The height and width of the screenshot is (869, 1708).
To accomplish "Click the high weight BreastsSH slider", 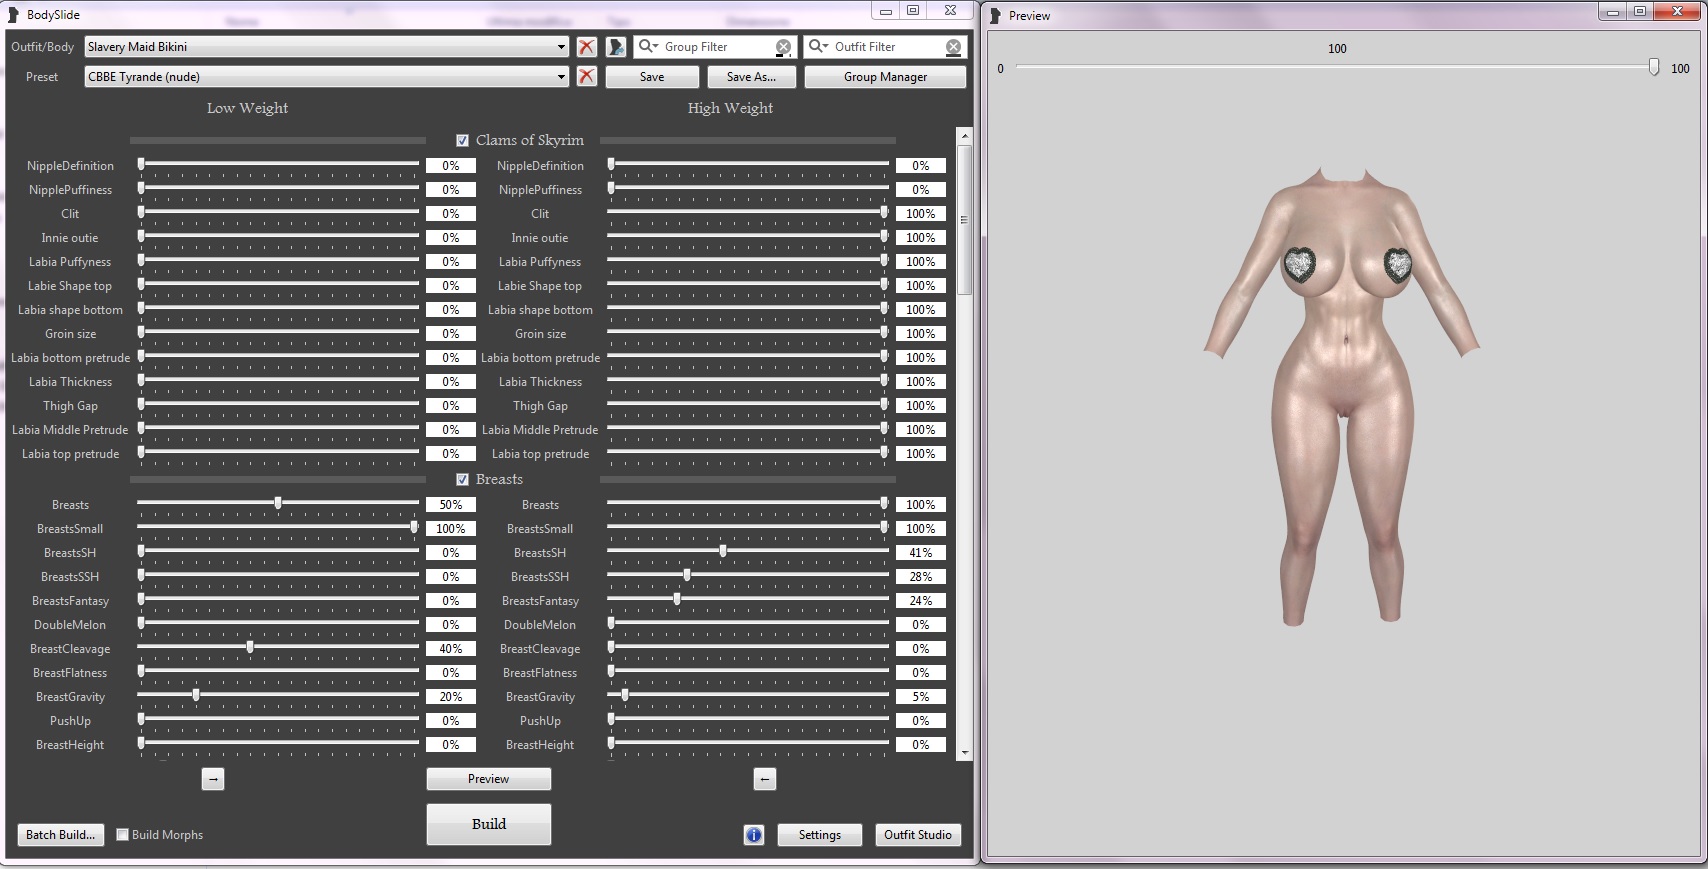I will 747,551.
